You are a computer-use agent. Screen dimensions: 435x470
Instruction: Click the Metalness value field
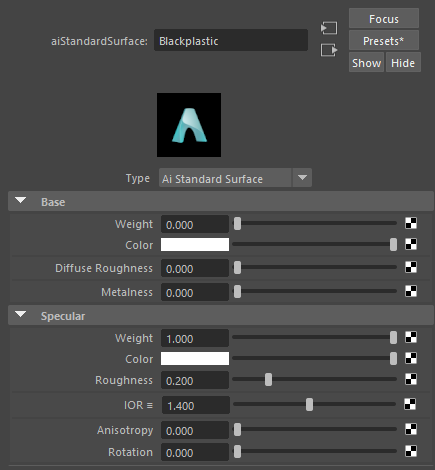coord(195,292)
